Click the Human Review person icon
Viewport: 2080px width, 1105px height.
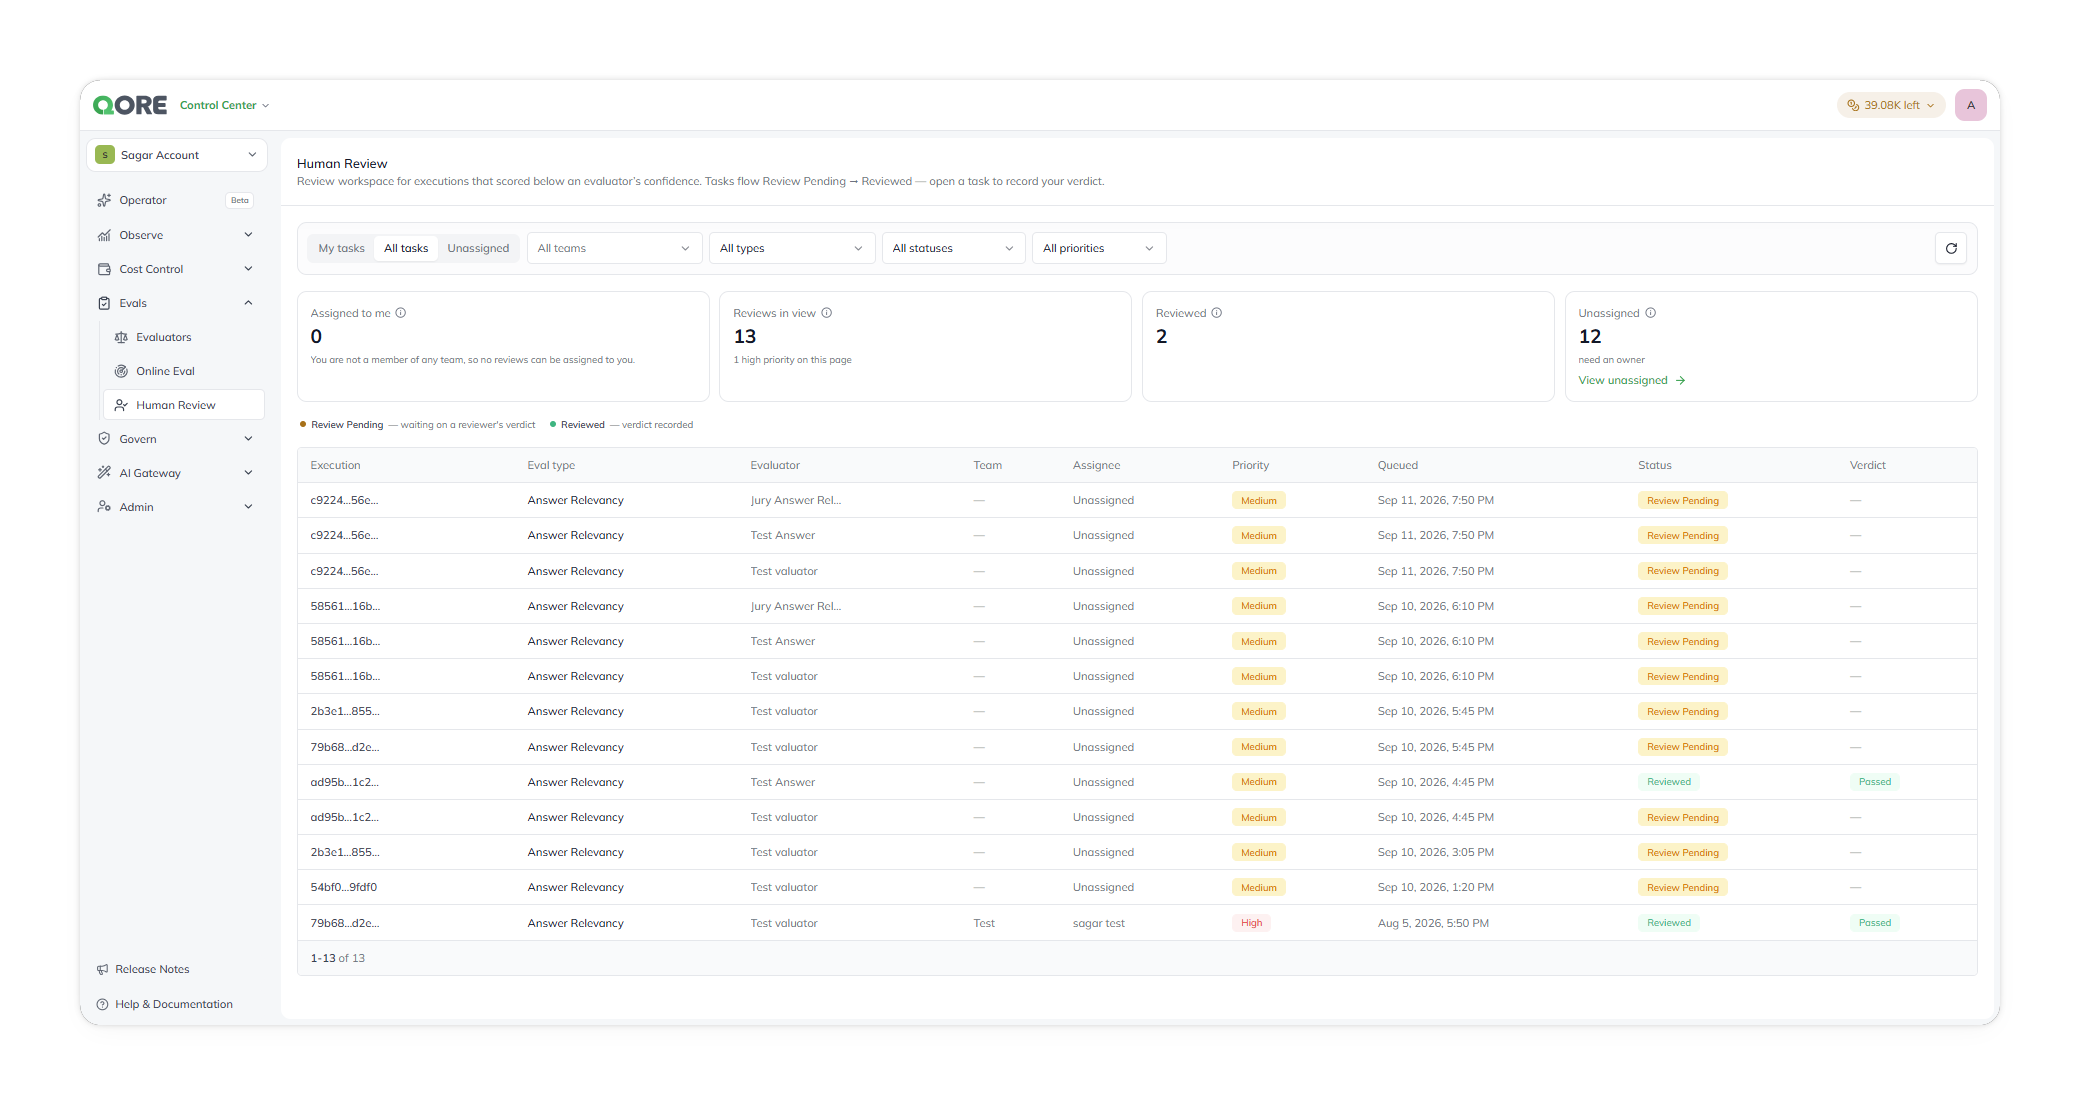coord(121,405)
